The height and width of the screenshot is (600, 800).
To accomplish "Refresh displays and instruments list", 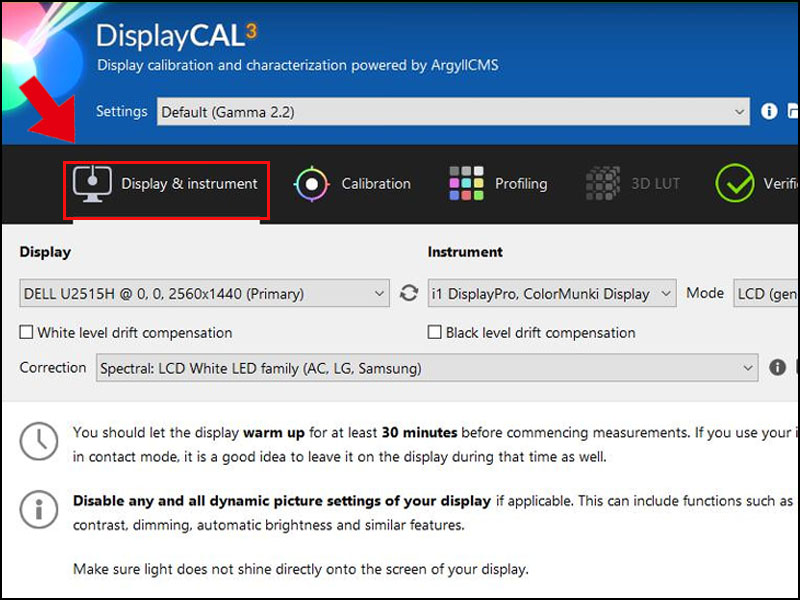I will 409,293.
